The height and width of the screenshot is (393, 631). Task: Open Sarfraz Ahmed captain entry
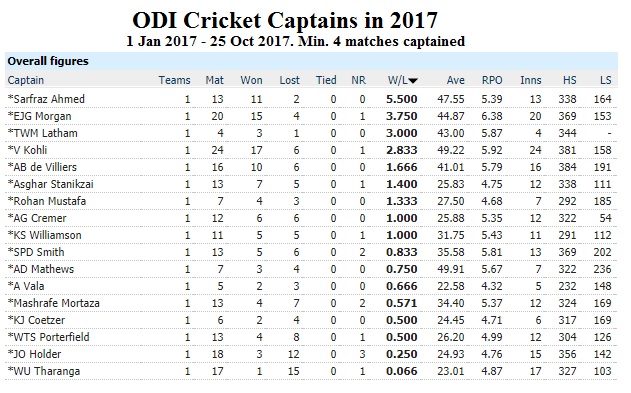coord(46,99)
